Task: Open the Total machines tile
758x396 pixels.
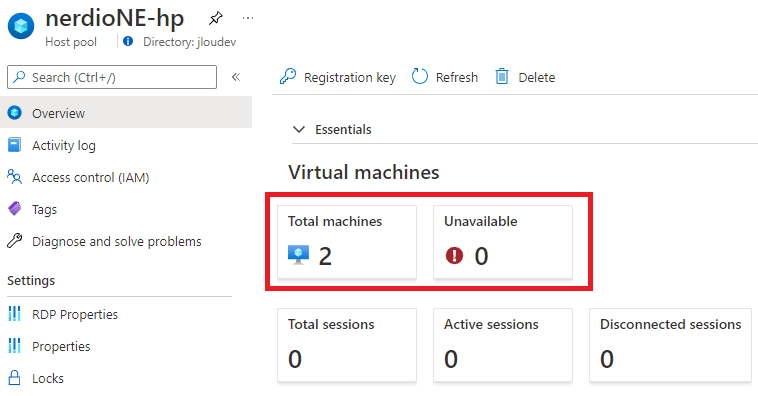Action: pos(347,242)
